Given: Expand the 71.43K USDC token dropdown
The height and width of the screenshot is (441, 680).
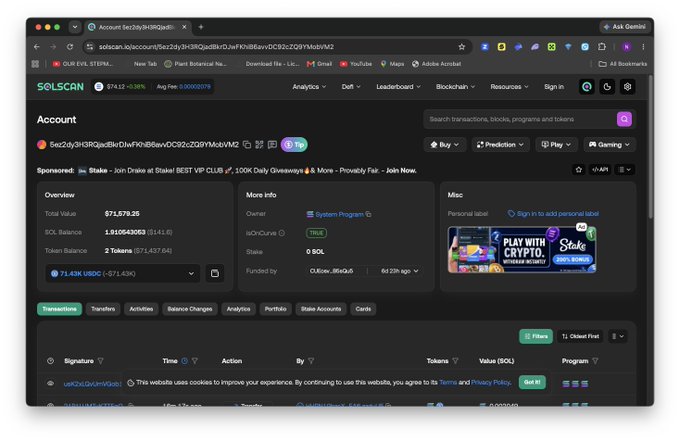Looking at the screenshot, I should [x=123, y=273].
